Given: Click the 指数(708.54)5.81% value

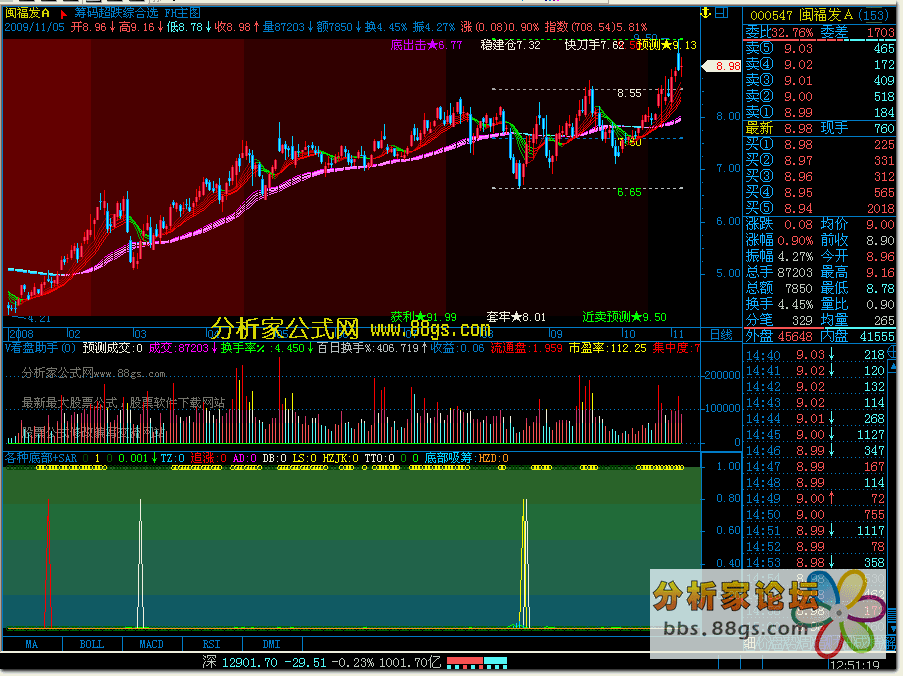Looking at the screenshot, I should 595,27.
